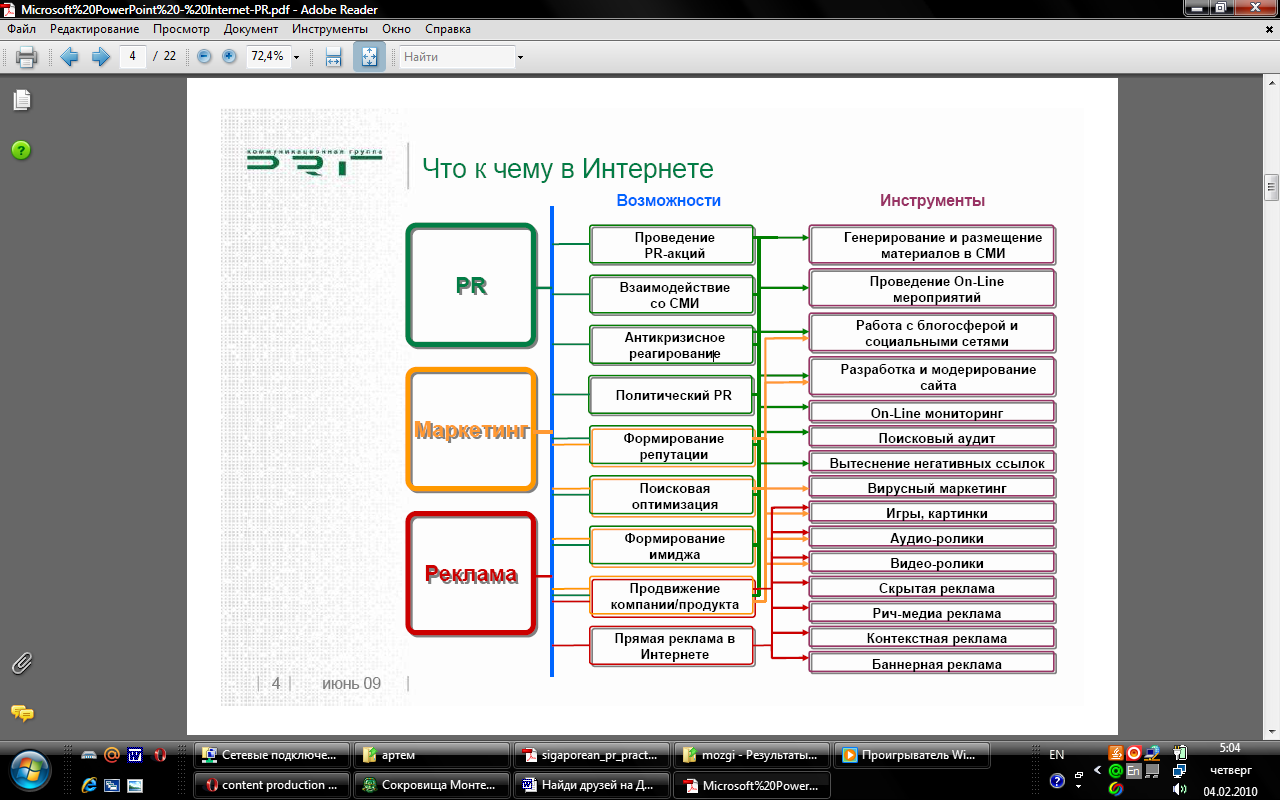Screen dimensions: 1280x800
Task: Open the Pages panel in the sidebar
Action: tap(21, 100)
